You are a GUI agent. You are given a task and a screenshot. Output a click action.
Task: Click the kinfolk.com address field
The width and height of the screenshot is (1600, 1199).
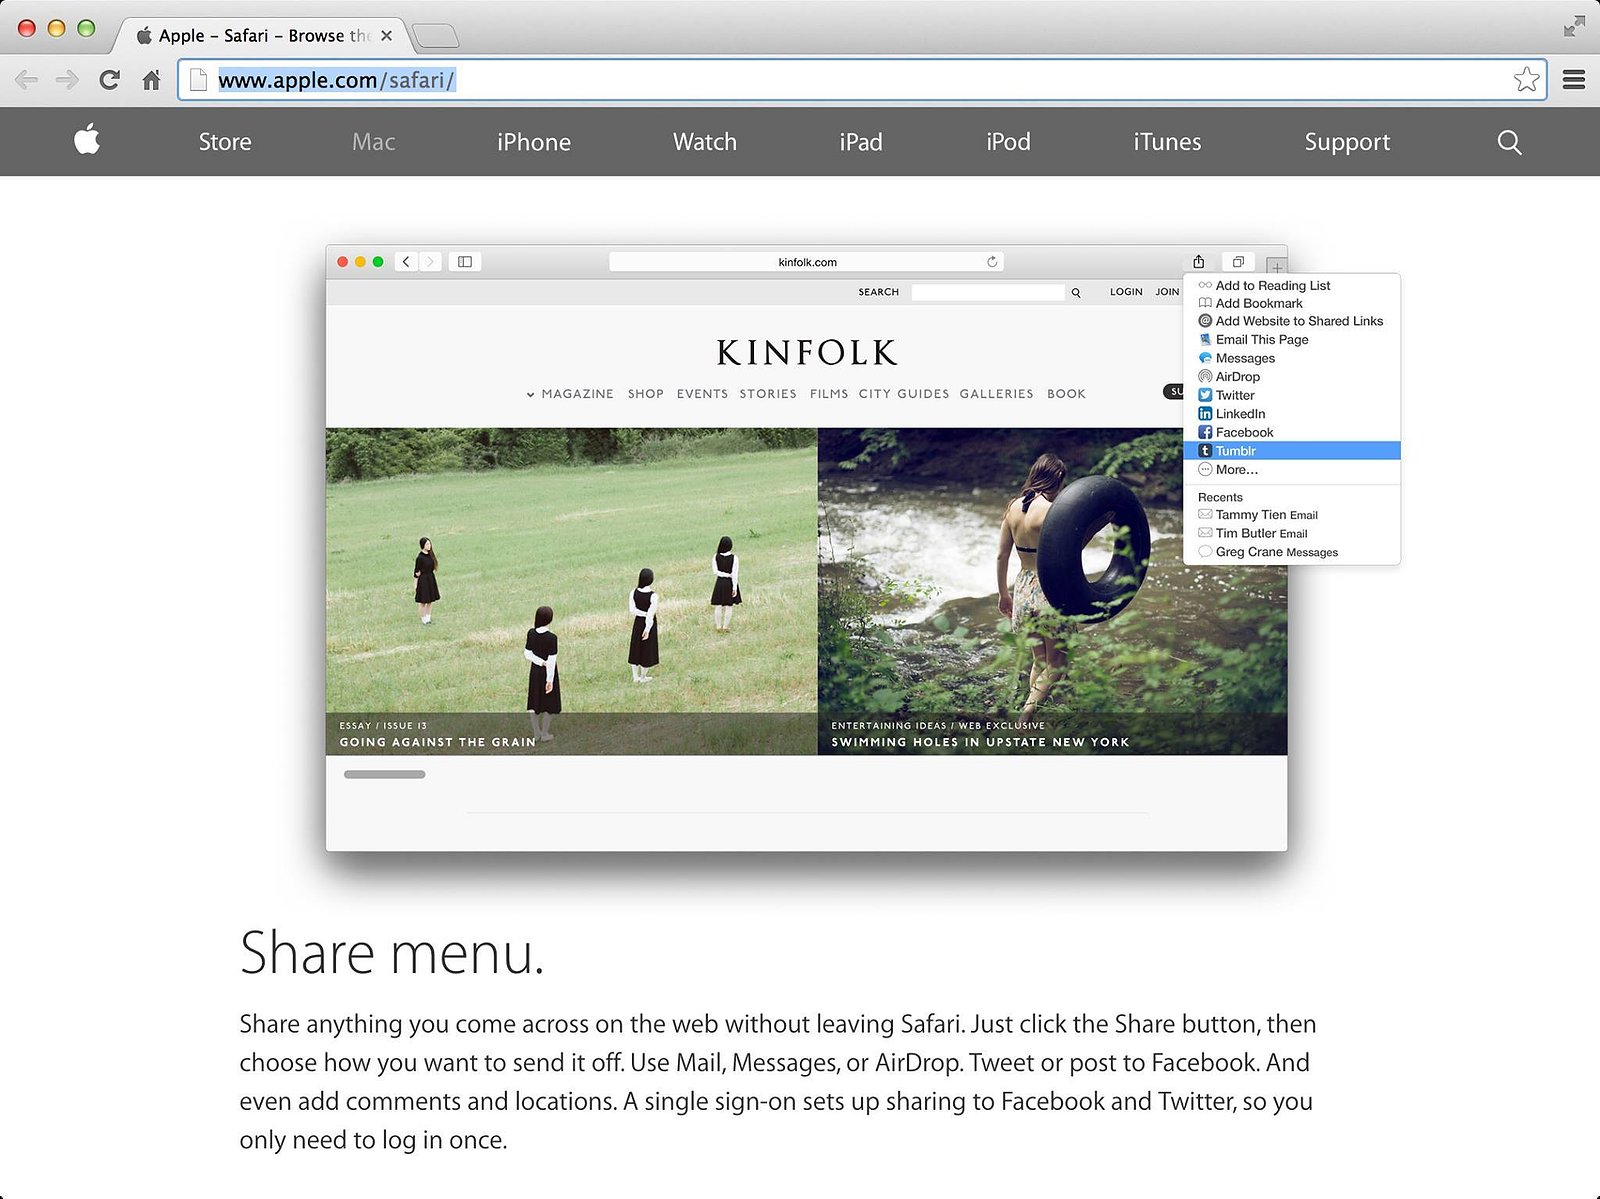[x=806, y=262]
